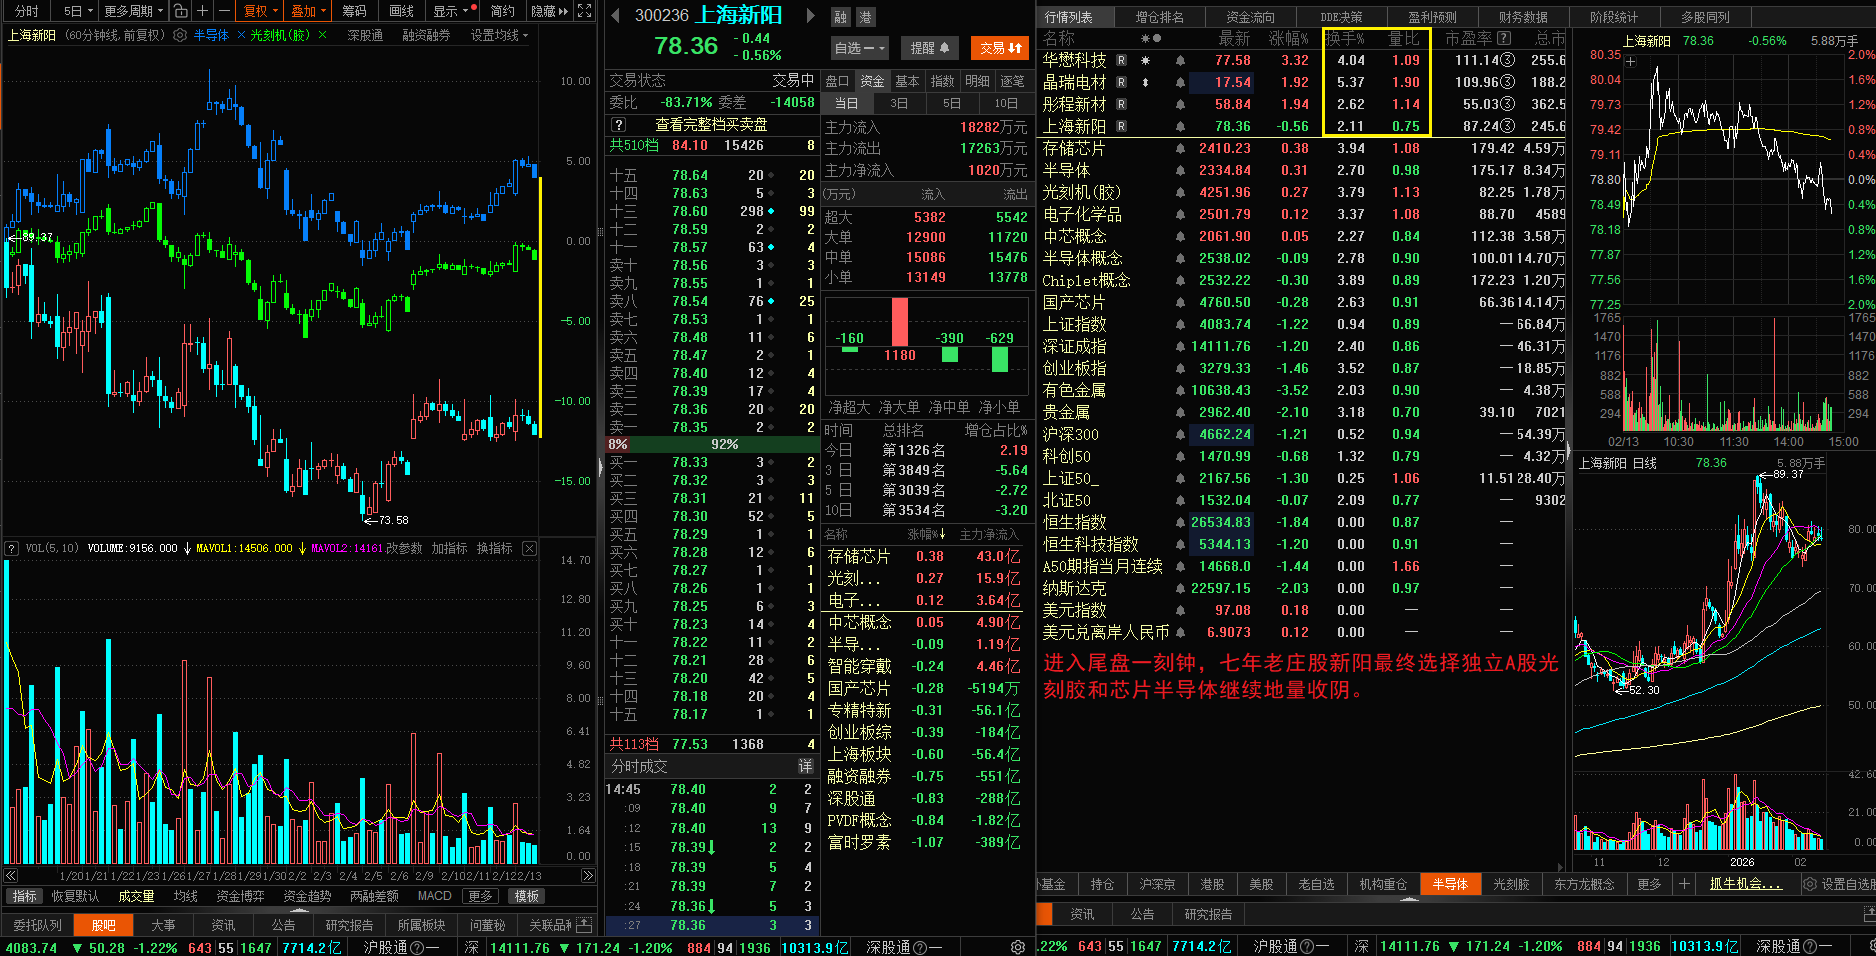This screenshot has width=1876, height=956.
Task: Switch to the 光刻胶 watchlist tab
Action: [1511, 884]
